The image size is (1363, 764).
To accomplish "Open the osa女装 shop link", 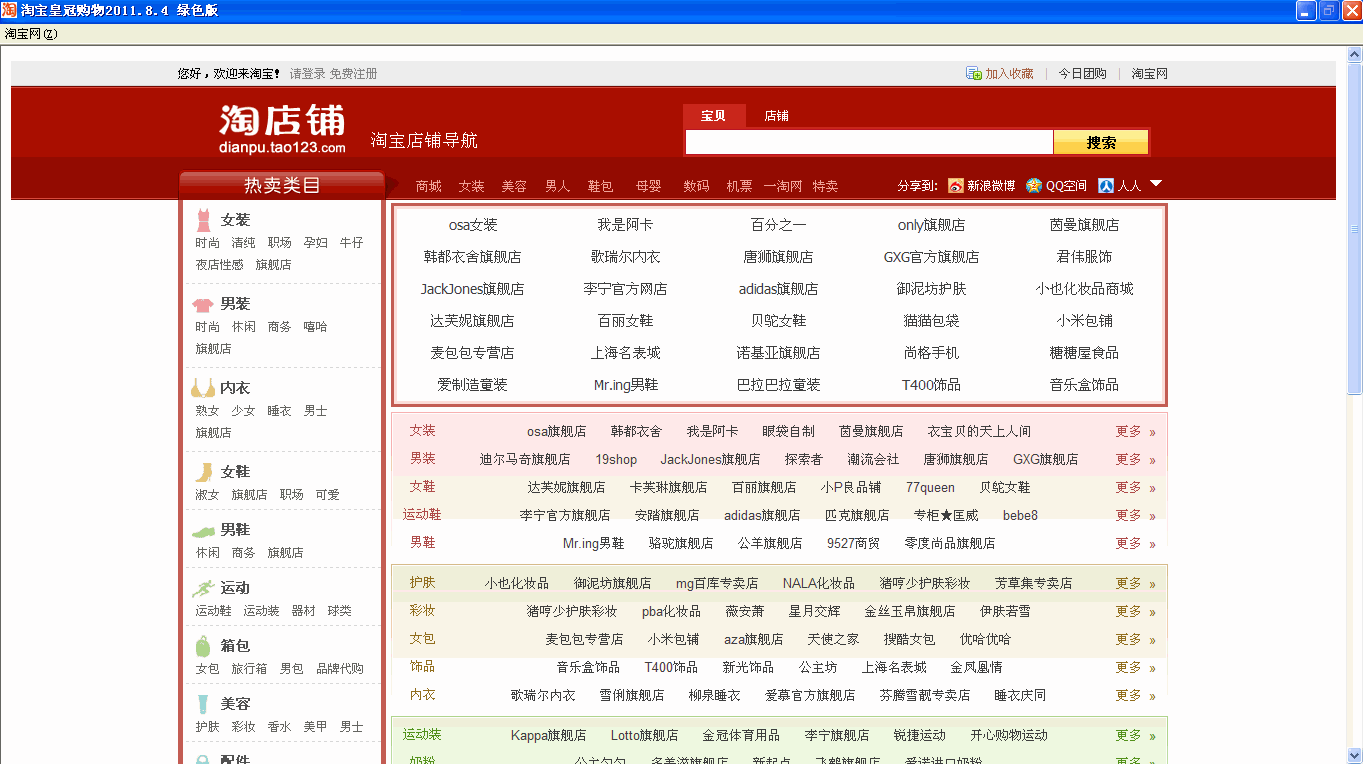I will click(x=473, y=225).
